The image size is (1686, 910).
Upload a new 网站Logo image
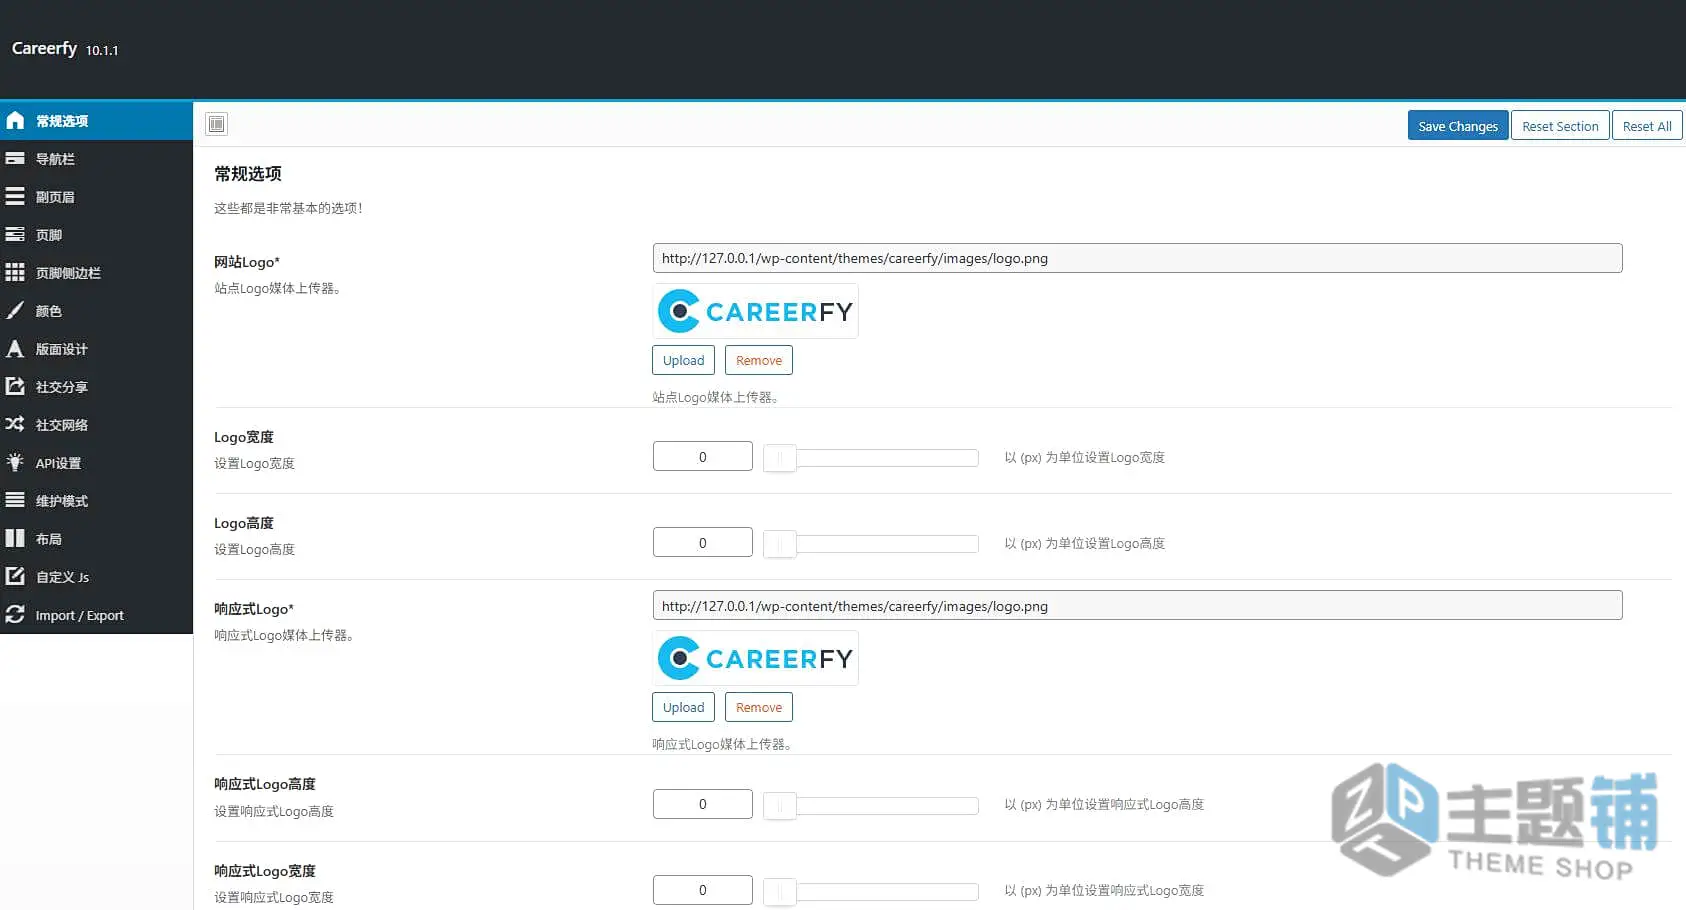684,360
